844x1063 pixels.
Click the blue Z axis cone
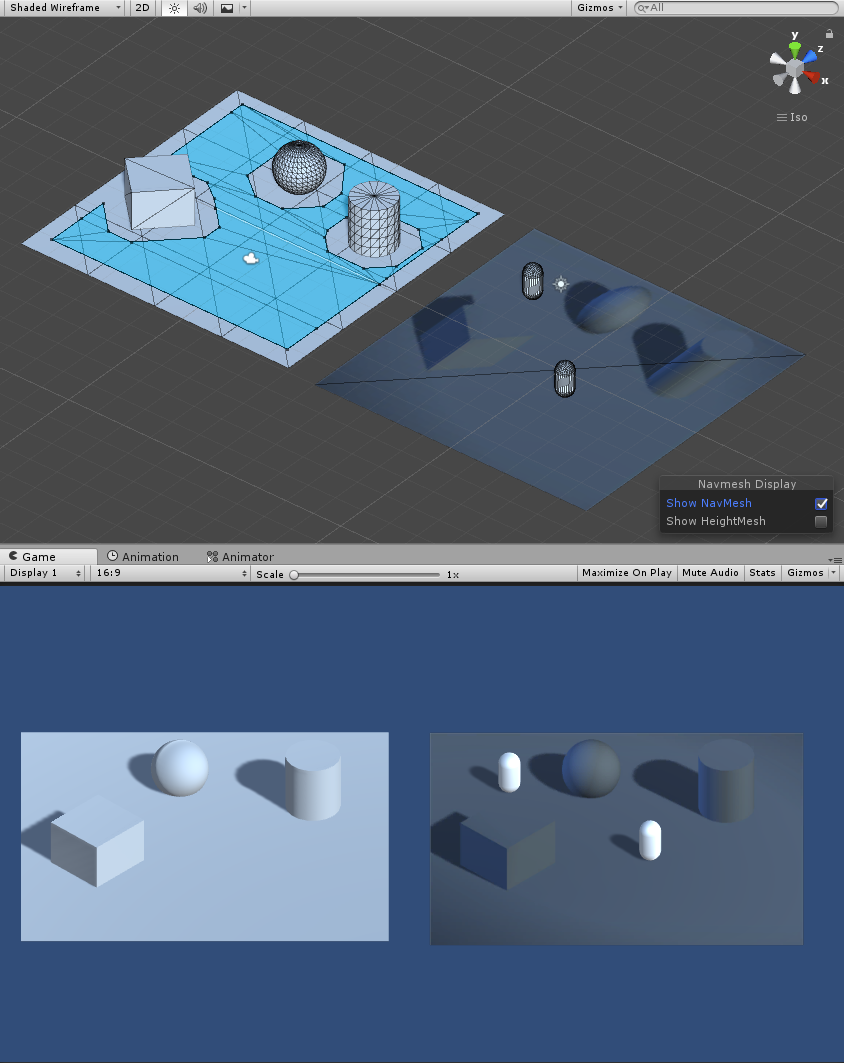[x=810, y=56]
